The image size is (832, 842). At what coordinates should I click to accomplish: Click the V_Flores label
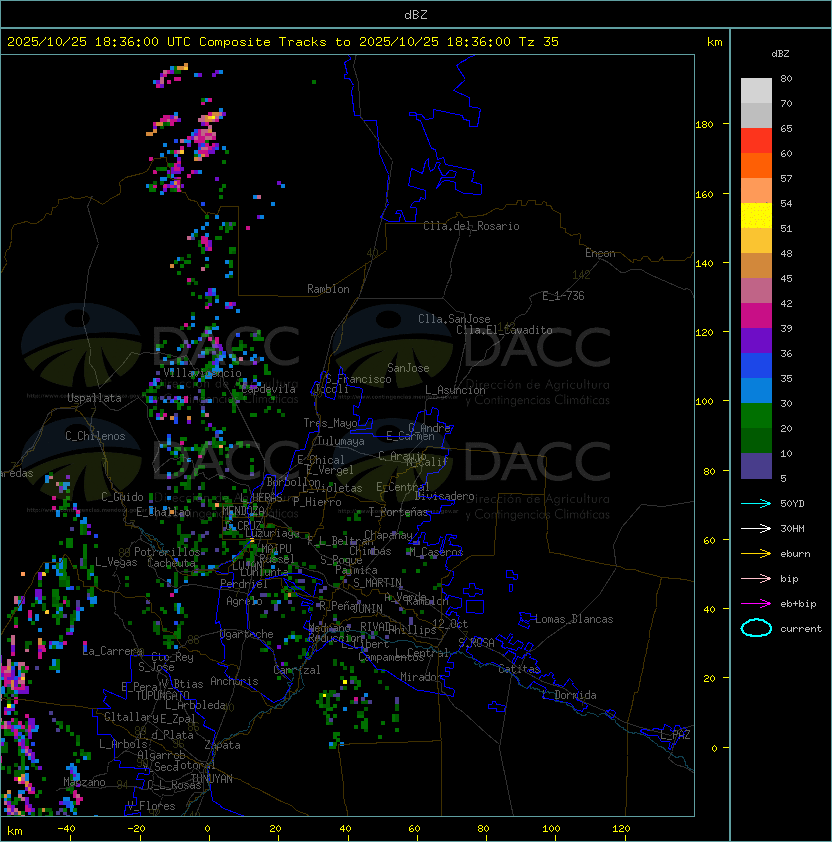(x=151, y=806)
